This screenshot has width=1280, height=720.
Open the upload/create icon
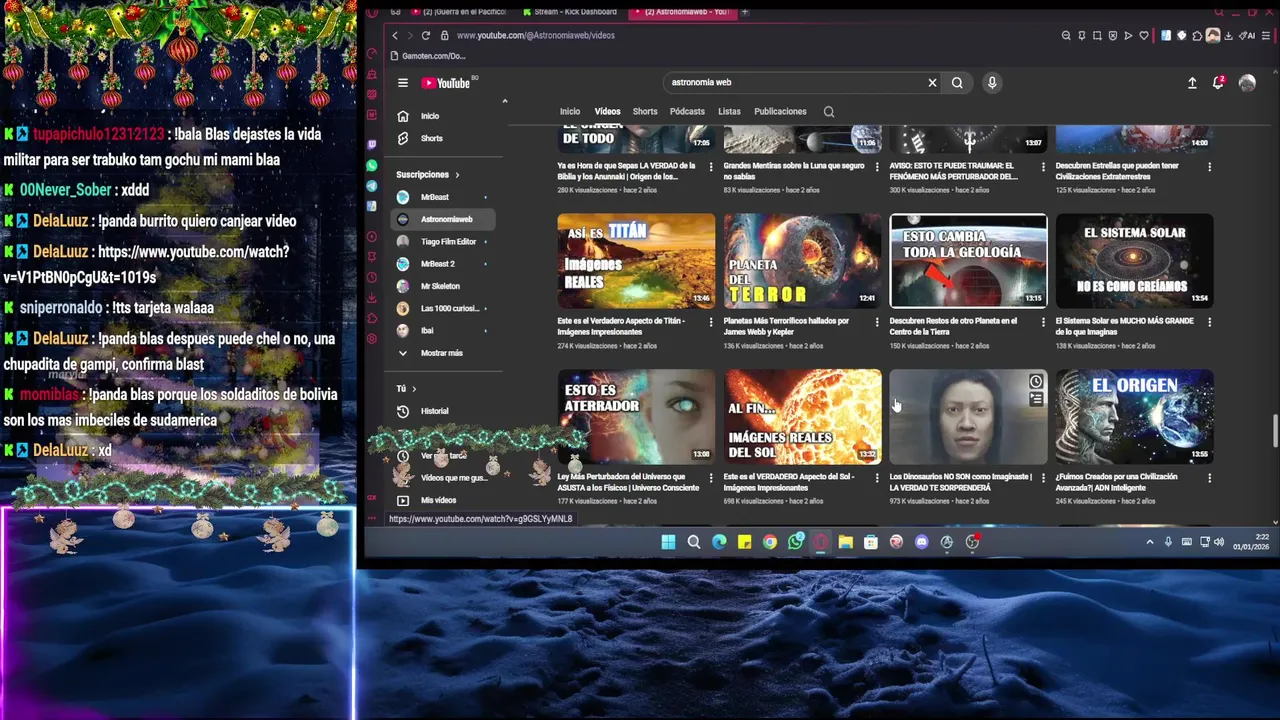click(1192, 83)
